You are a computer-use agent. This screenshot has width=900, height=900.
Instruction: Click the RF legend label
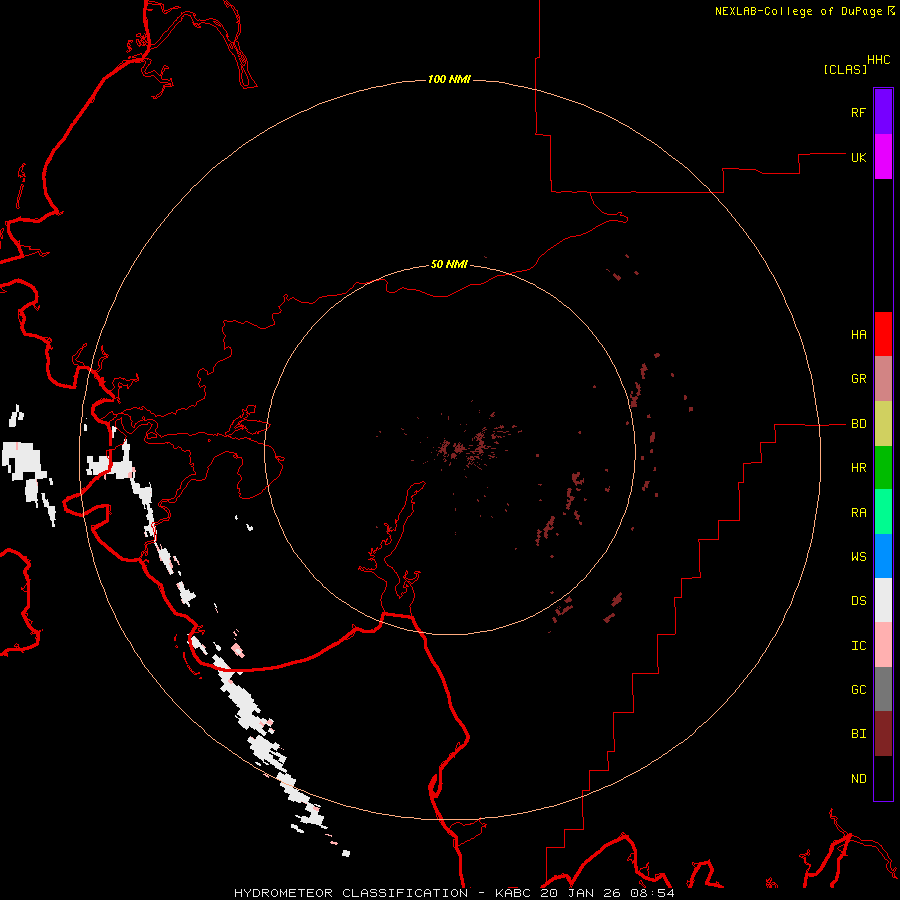coord(858,112)
